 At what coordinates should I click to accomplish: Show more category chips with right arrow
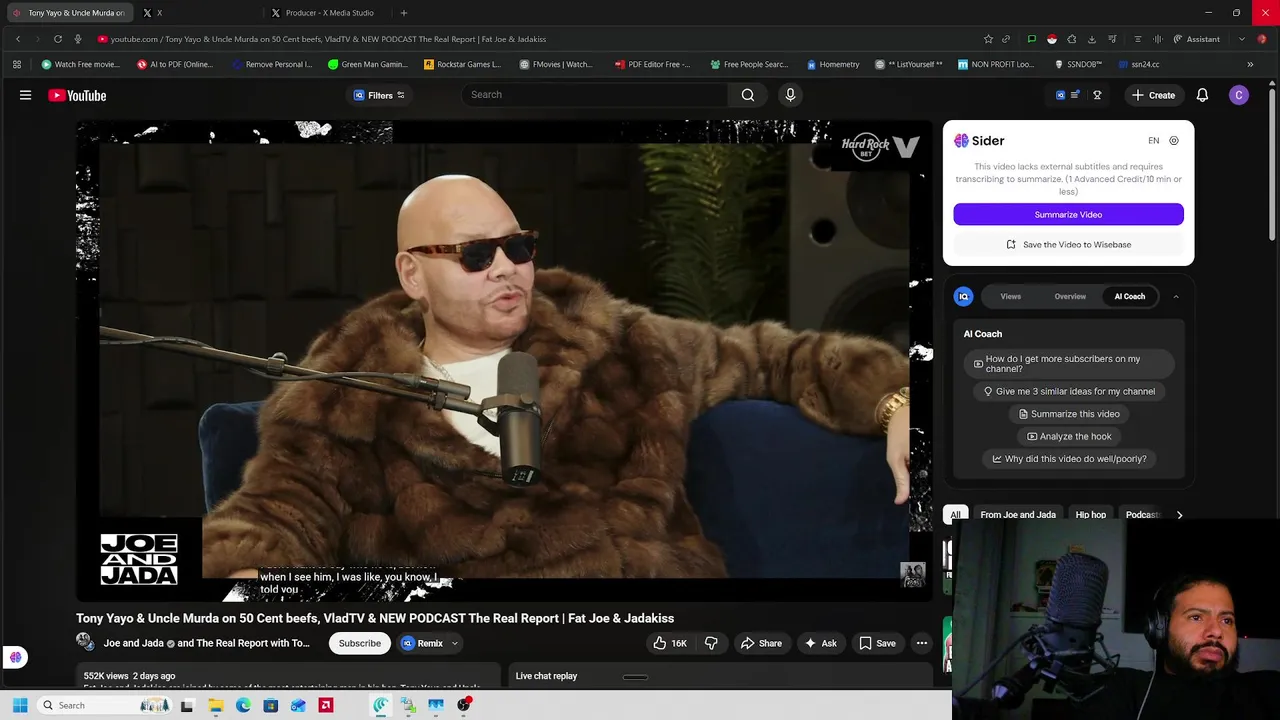pyautogui.click(x=1179, y=515)
